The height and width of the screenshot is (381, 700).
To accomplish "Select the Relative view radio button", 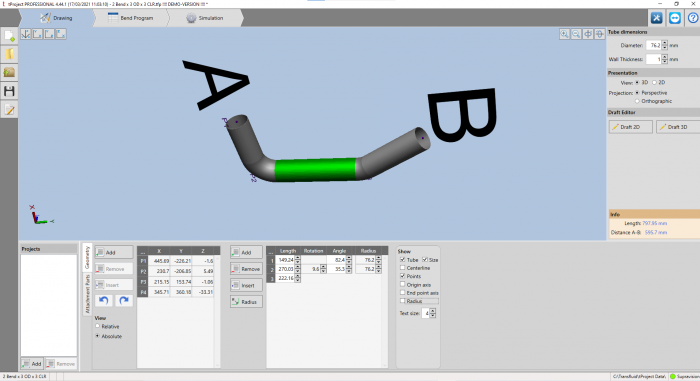I will pyautogui.click(x=97, y=327).
